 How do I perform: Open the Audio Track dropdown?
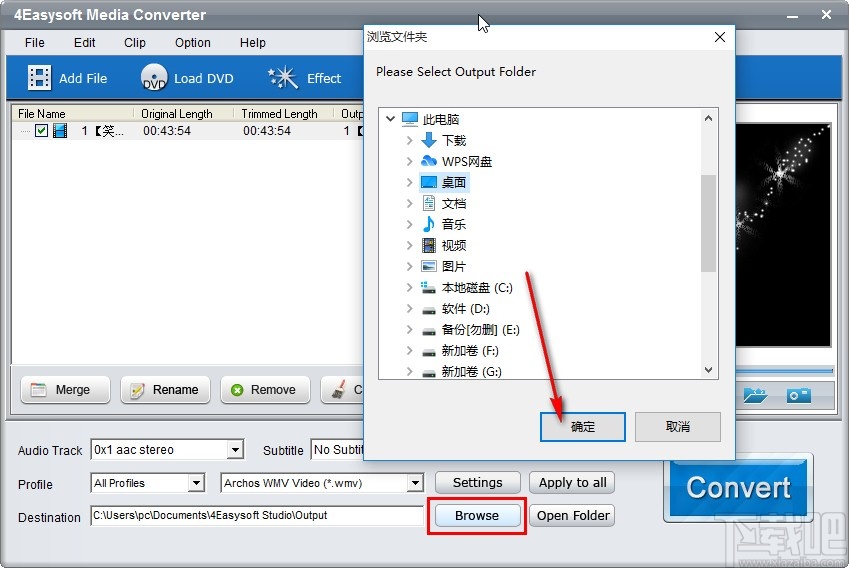tap(235, 449)
